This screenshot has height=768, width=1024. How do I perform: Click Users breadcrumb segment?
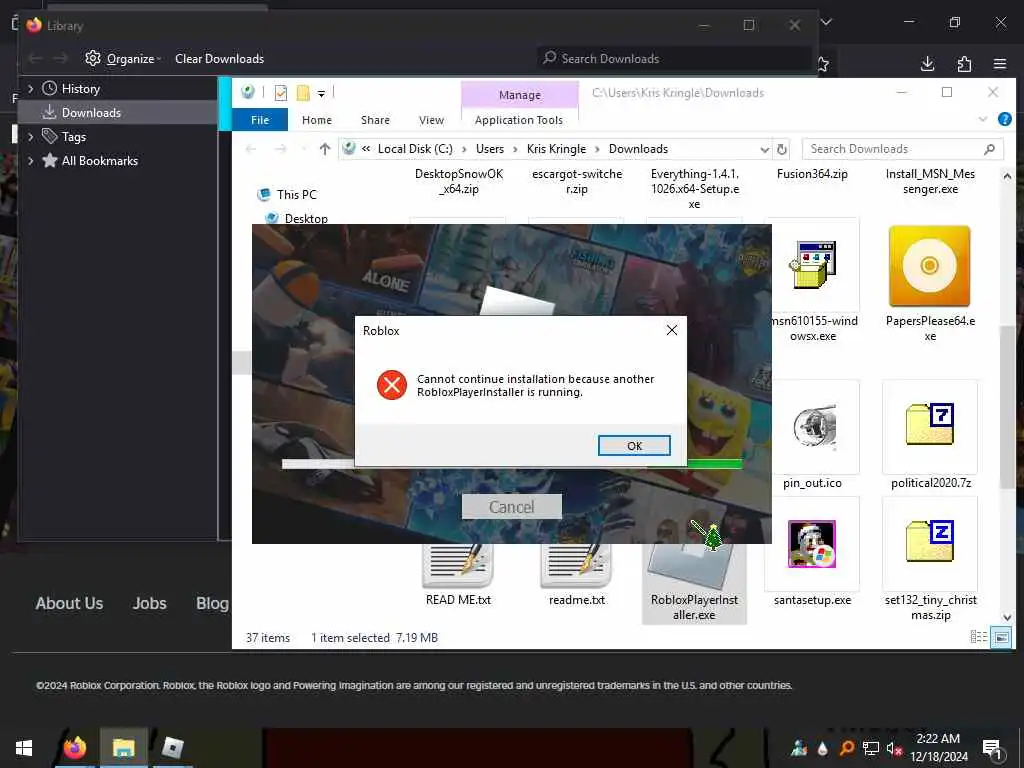coord(490,149)
